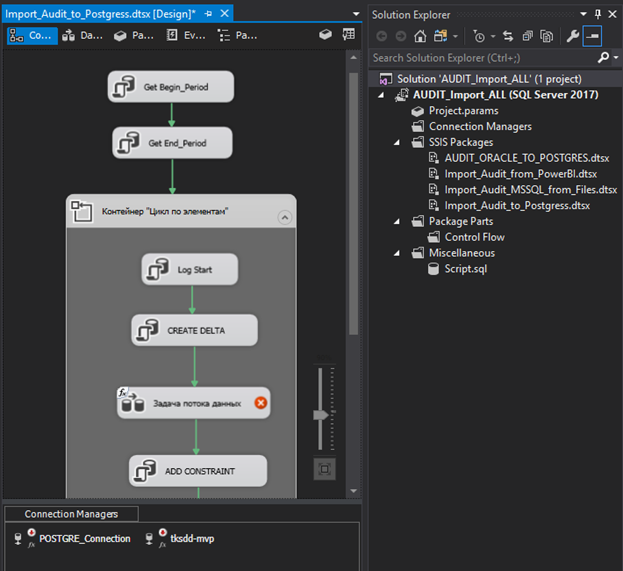The width and height of the screenshot is (623, 571).
Task: Click the Solution Explorer Back button
Action: tap(382, 37)
